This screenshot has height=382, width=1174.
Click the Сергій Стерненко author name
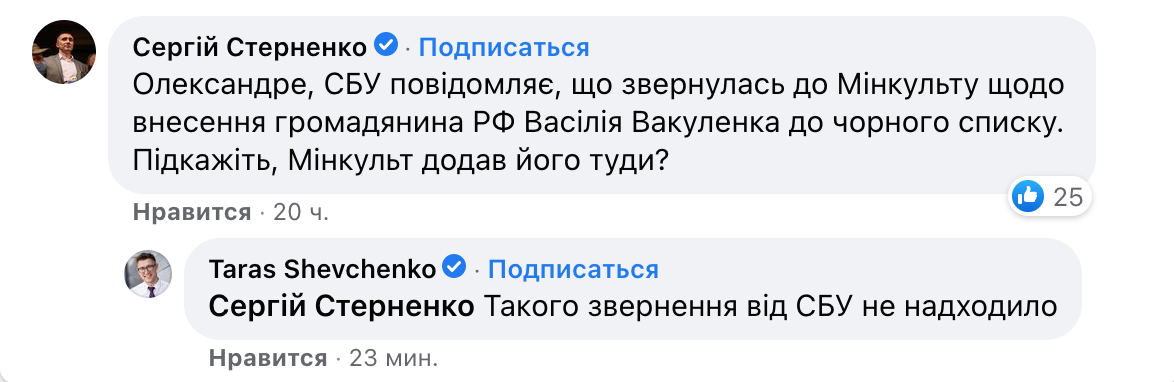pos(250,47)
